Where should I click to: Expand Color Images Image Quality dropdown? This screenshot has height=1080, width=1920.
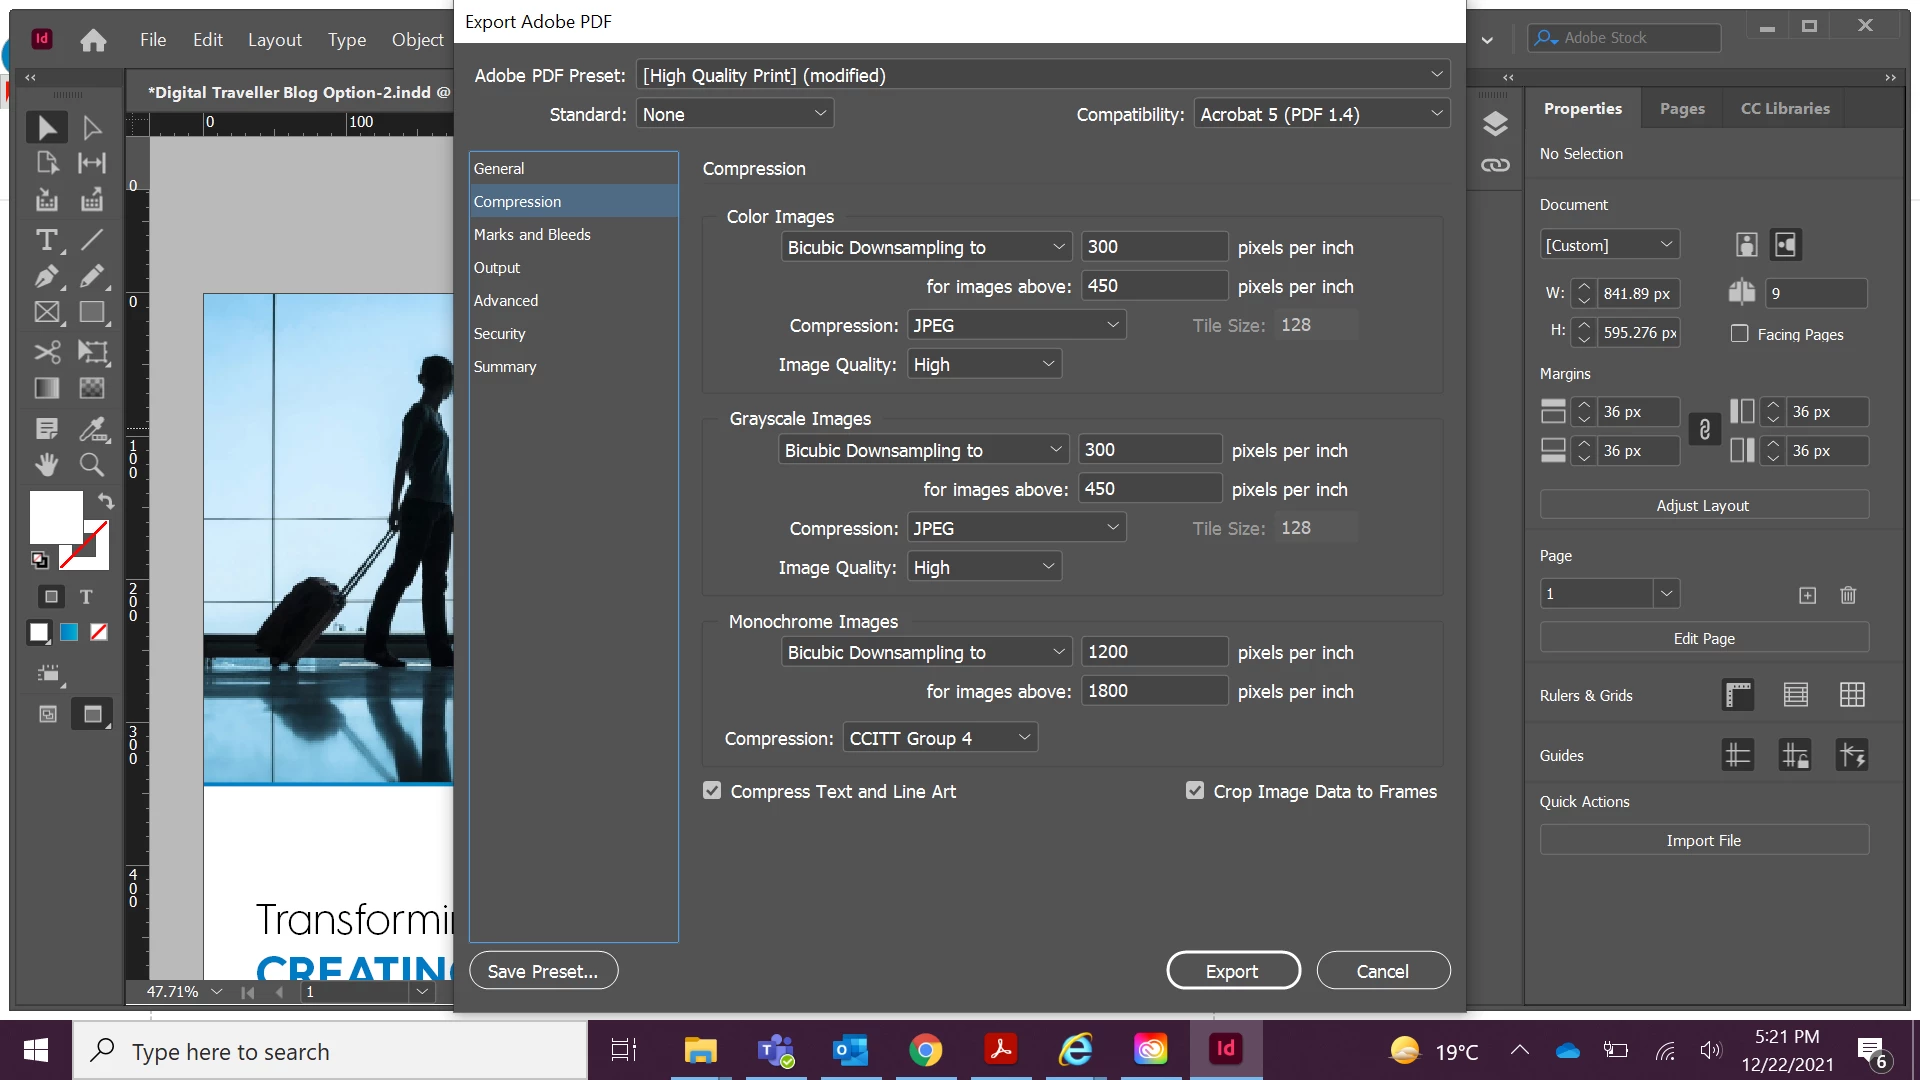click(984, 364)
